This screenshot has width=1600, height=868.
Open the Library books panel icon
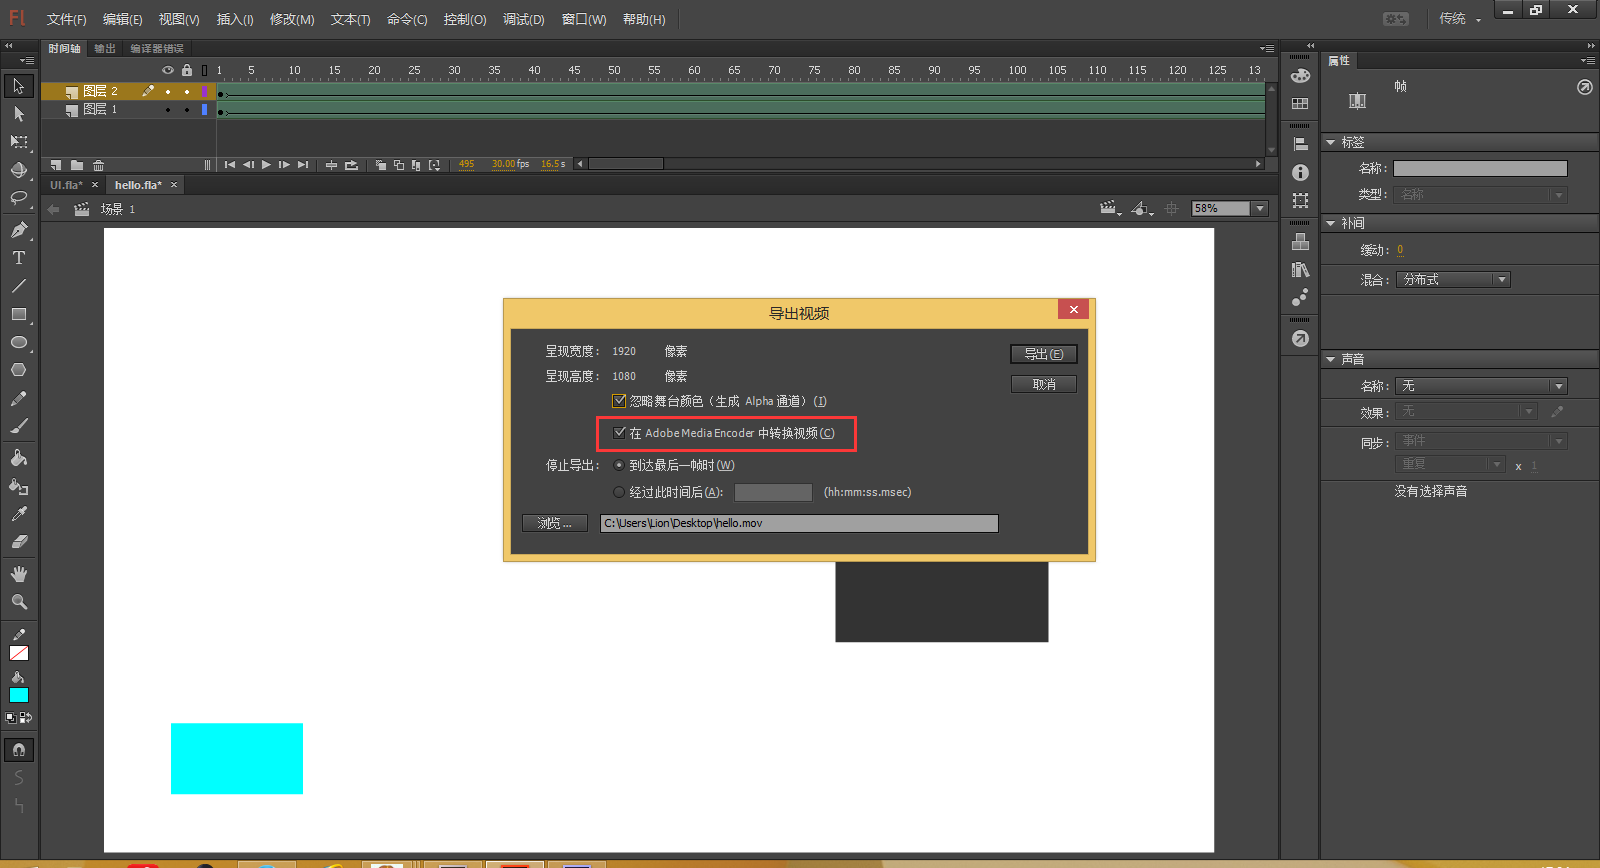1300,270
